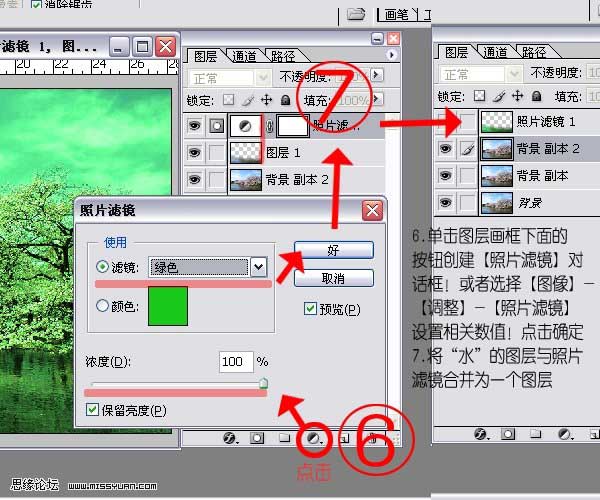The width and height of the screenshot is (600, 500).
Task: Click create adjustment layer icon in left layers panel
Action: pyautogui.click(x=313, y=438)
